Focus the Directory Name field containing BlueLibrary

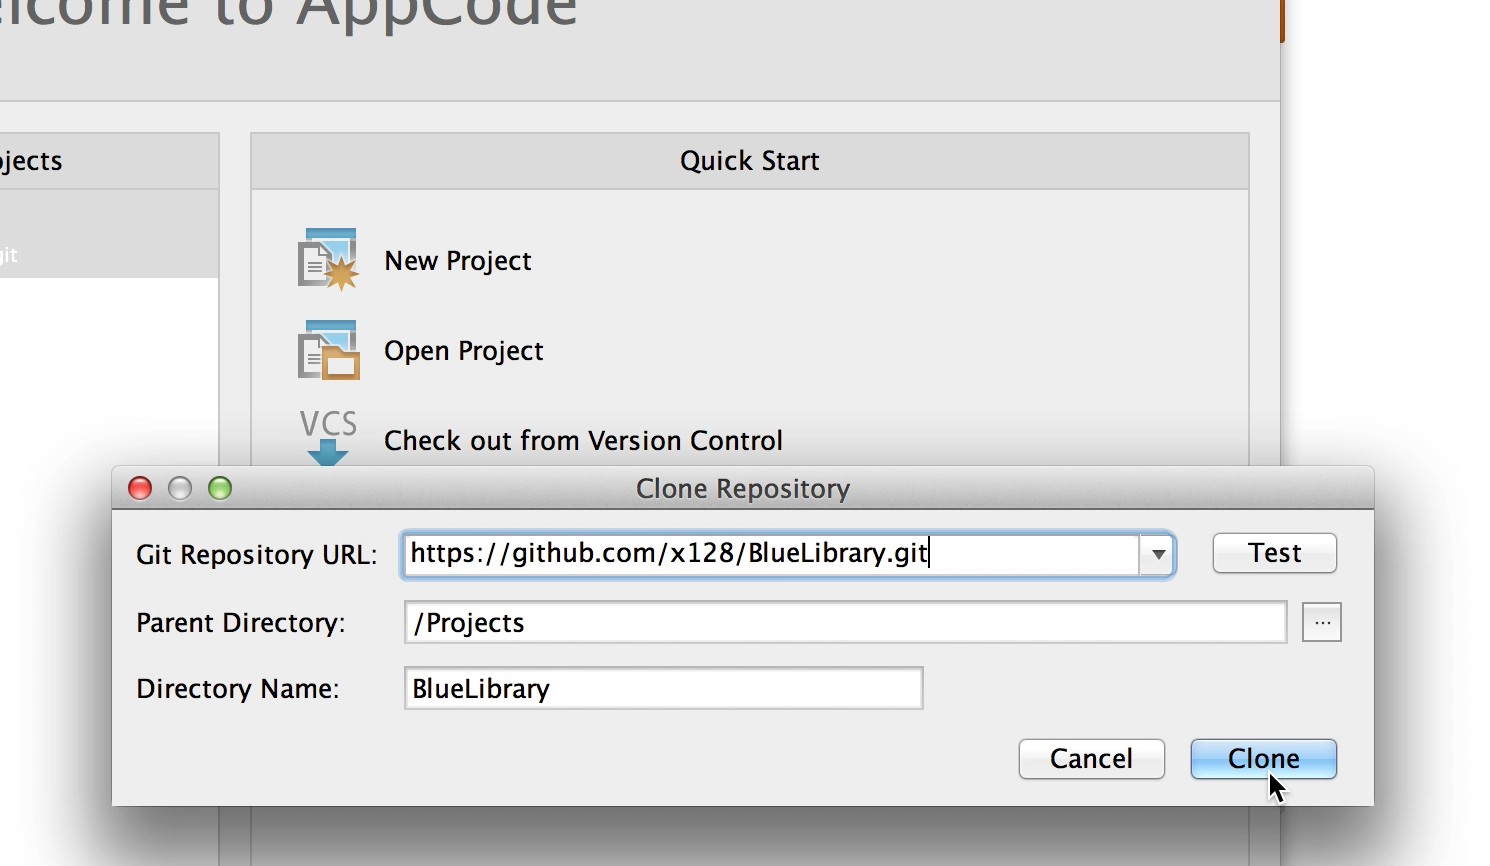point(664,688)
